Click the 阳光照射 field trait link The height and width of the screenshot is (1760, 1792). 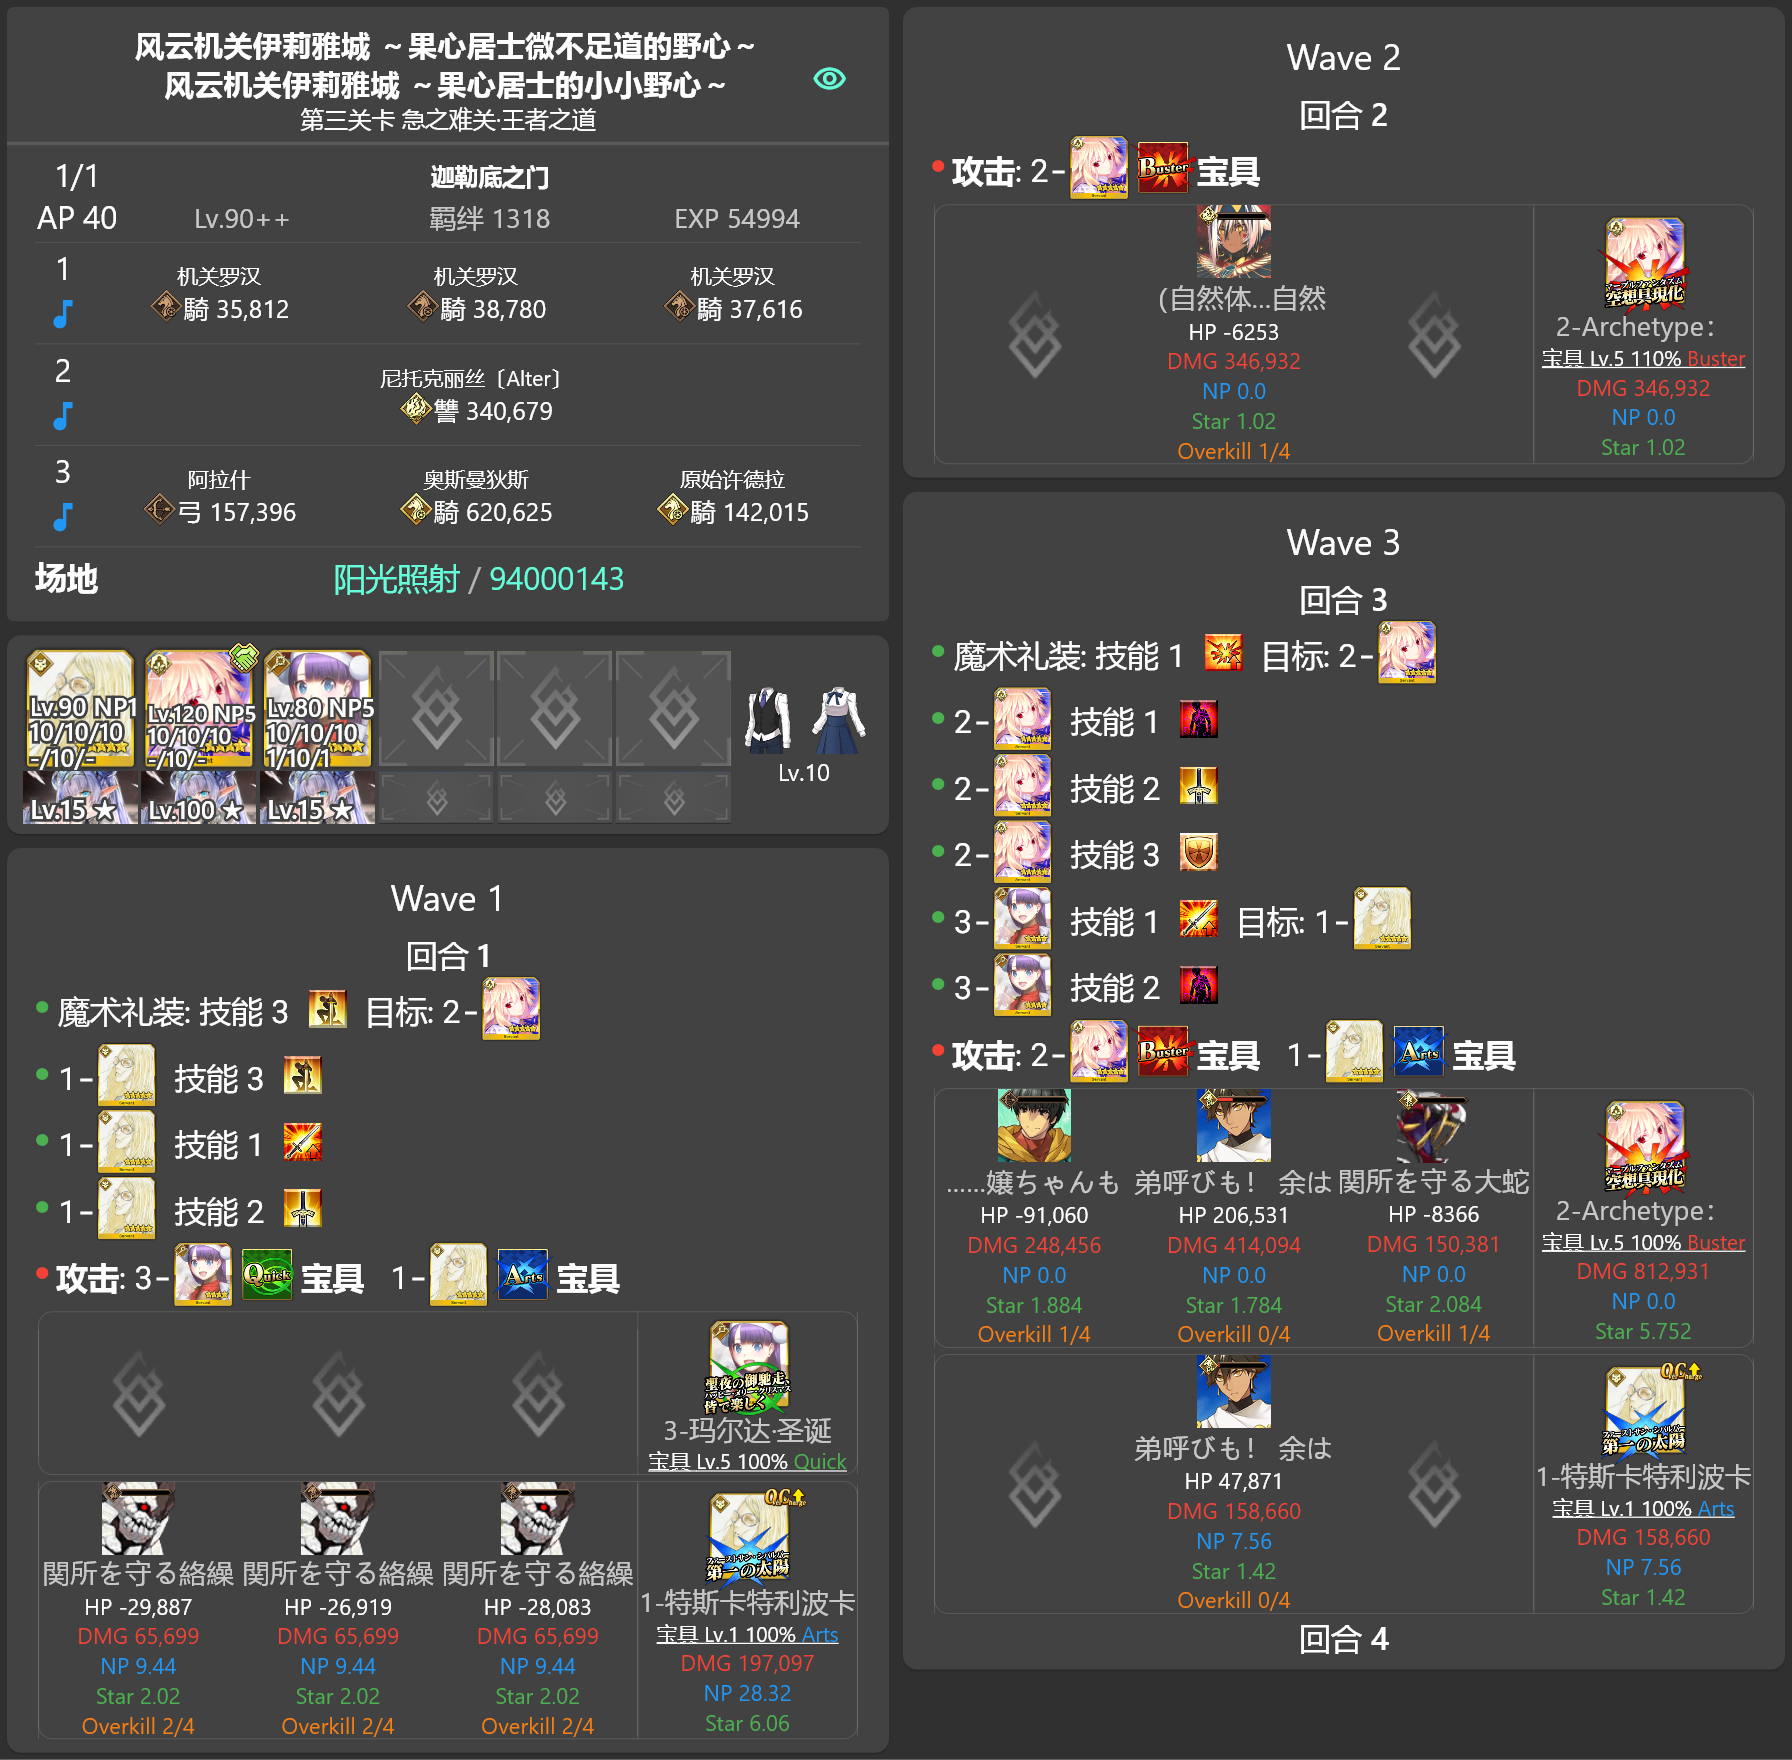point(398,578)
